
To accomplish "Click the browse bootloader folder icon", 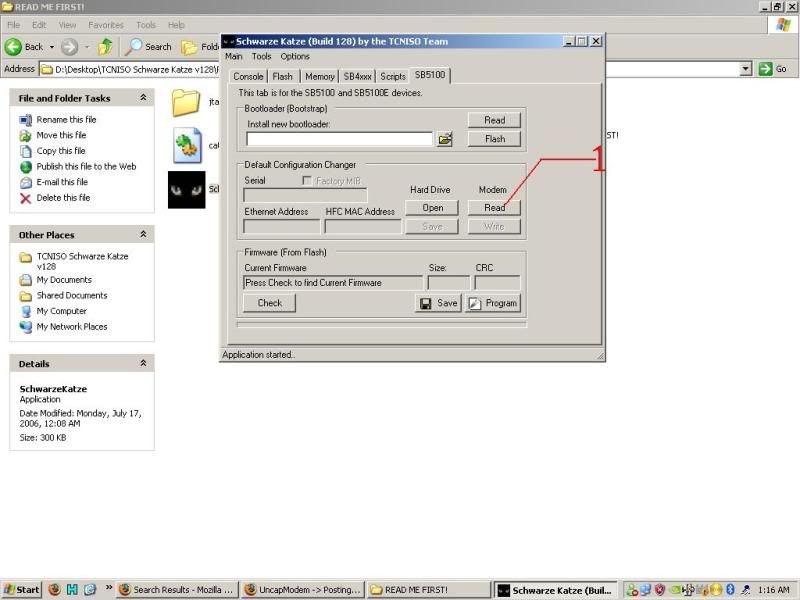I will click(445, 139).
